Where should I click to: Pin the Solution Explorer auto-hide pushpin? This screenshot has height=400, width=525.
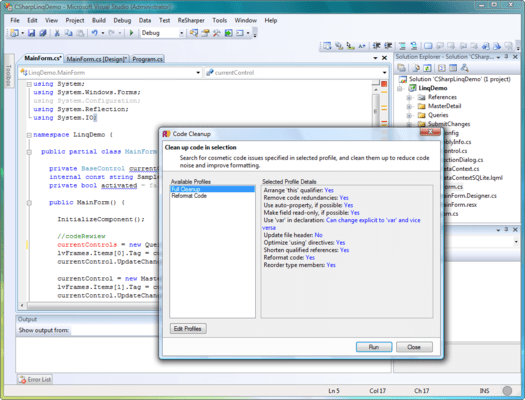pos(507,57)
